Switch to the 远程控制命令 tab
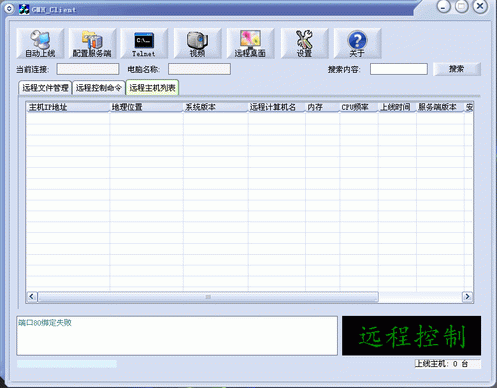The width and height of the screenshot is (497, 388). 99,88
